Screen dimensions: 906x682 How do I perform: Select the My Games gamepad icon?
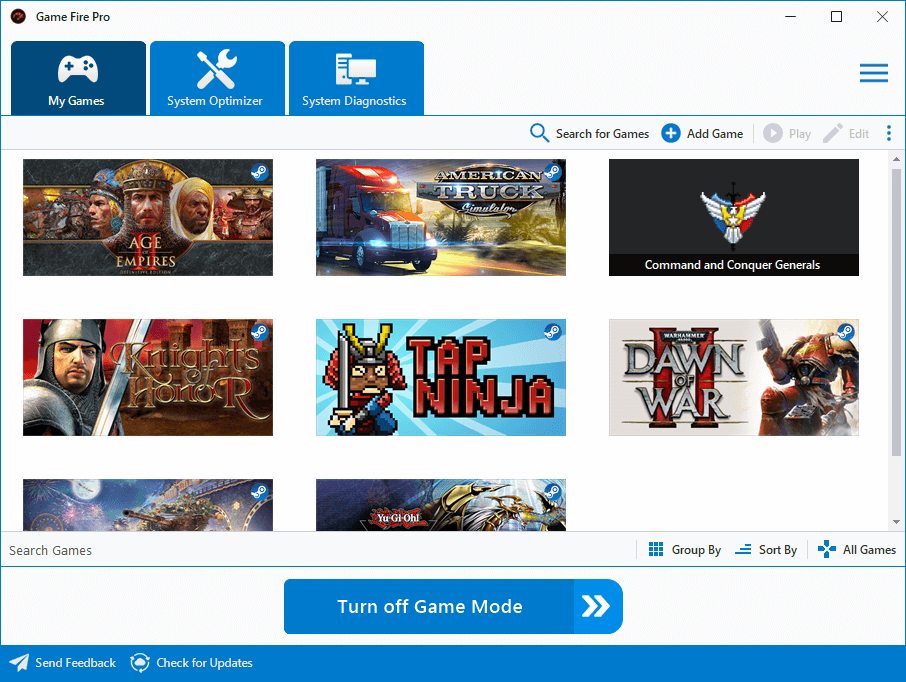click(x=78, y=66)
